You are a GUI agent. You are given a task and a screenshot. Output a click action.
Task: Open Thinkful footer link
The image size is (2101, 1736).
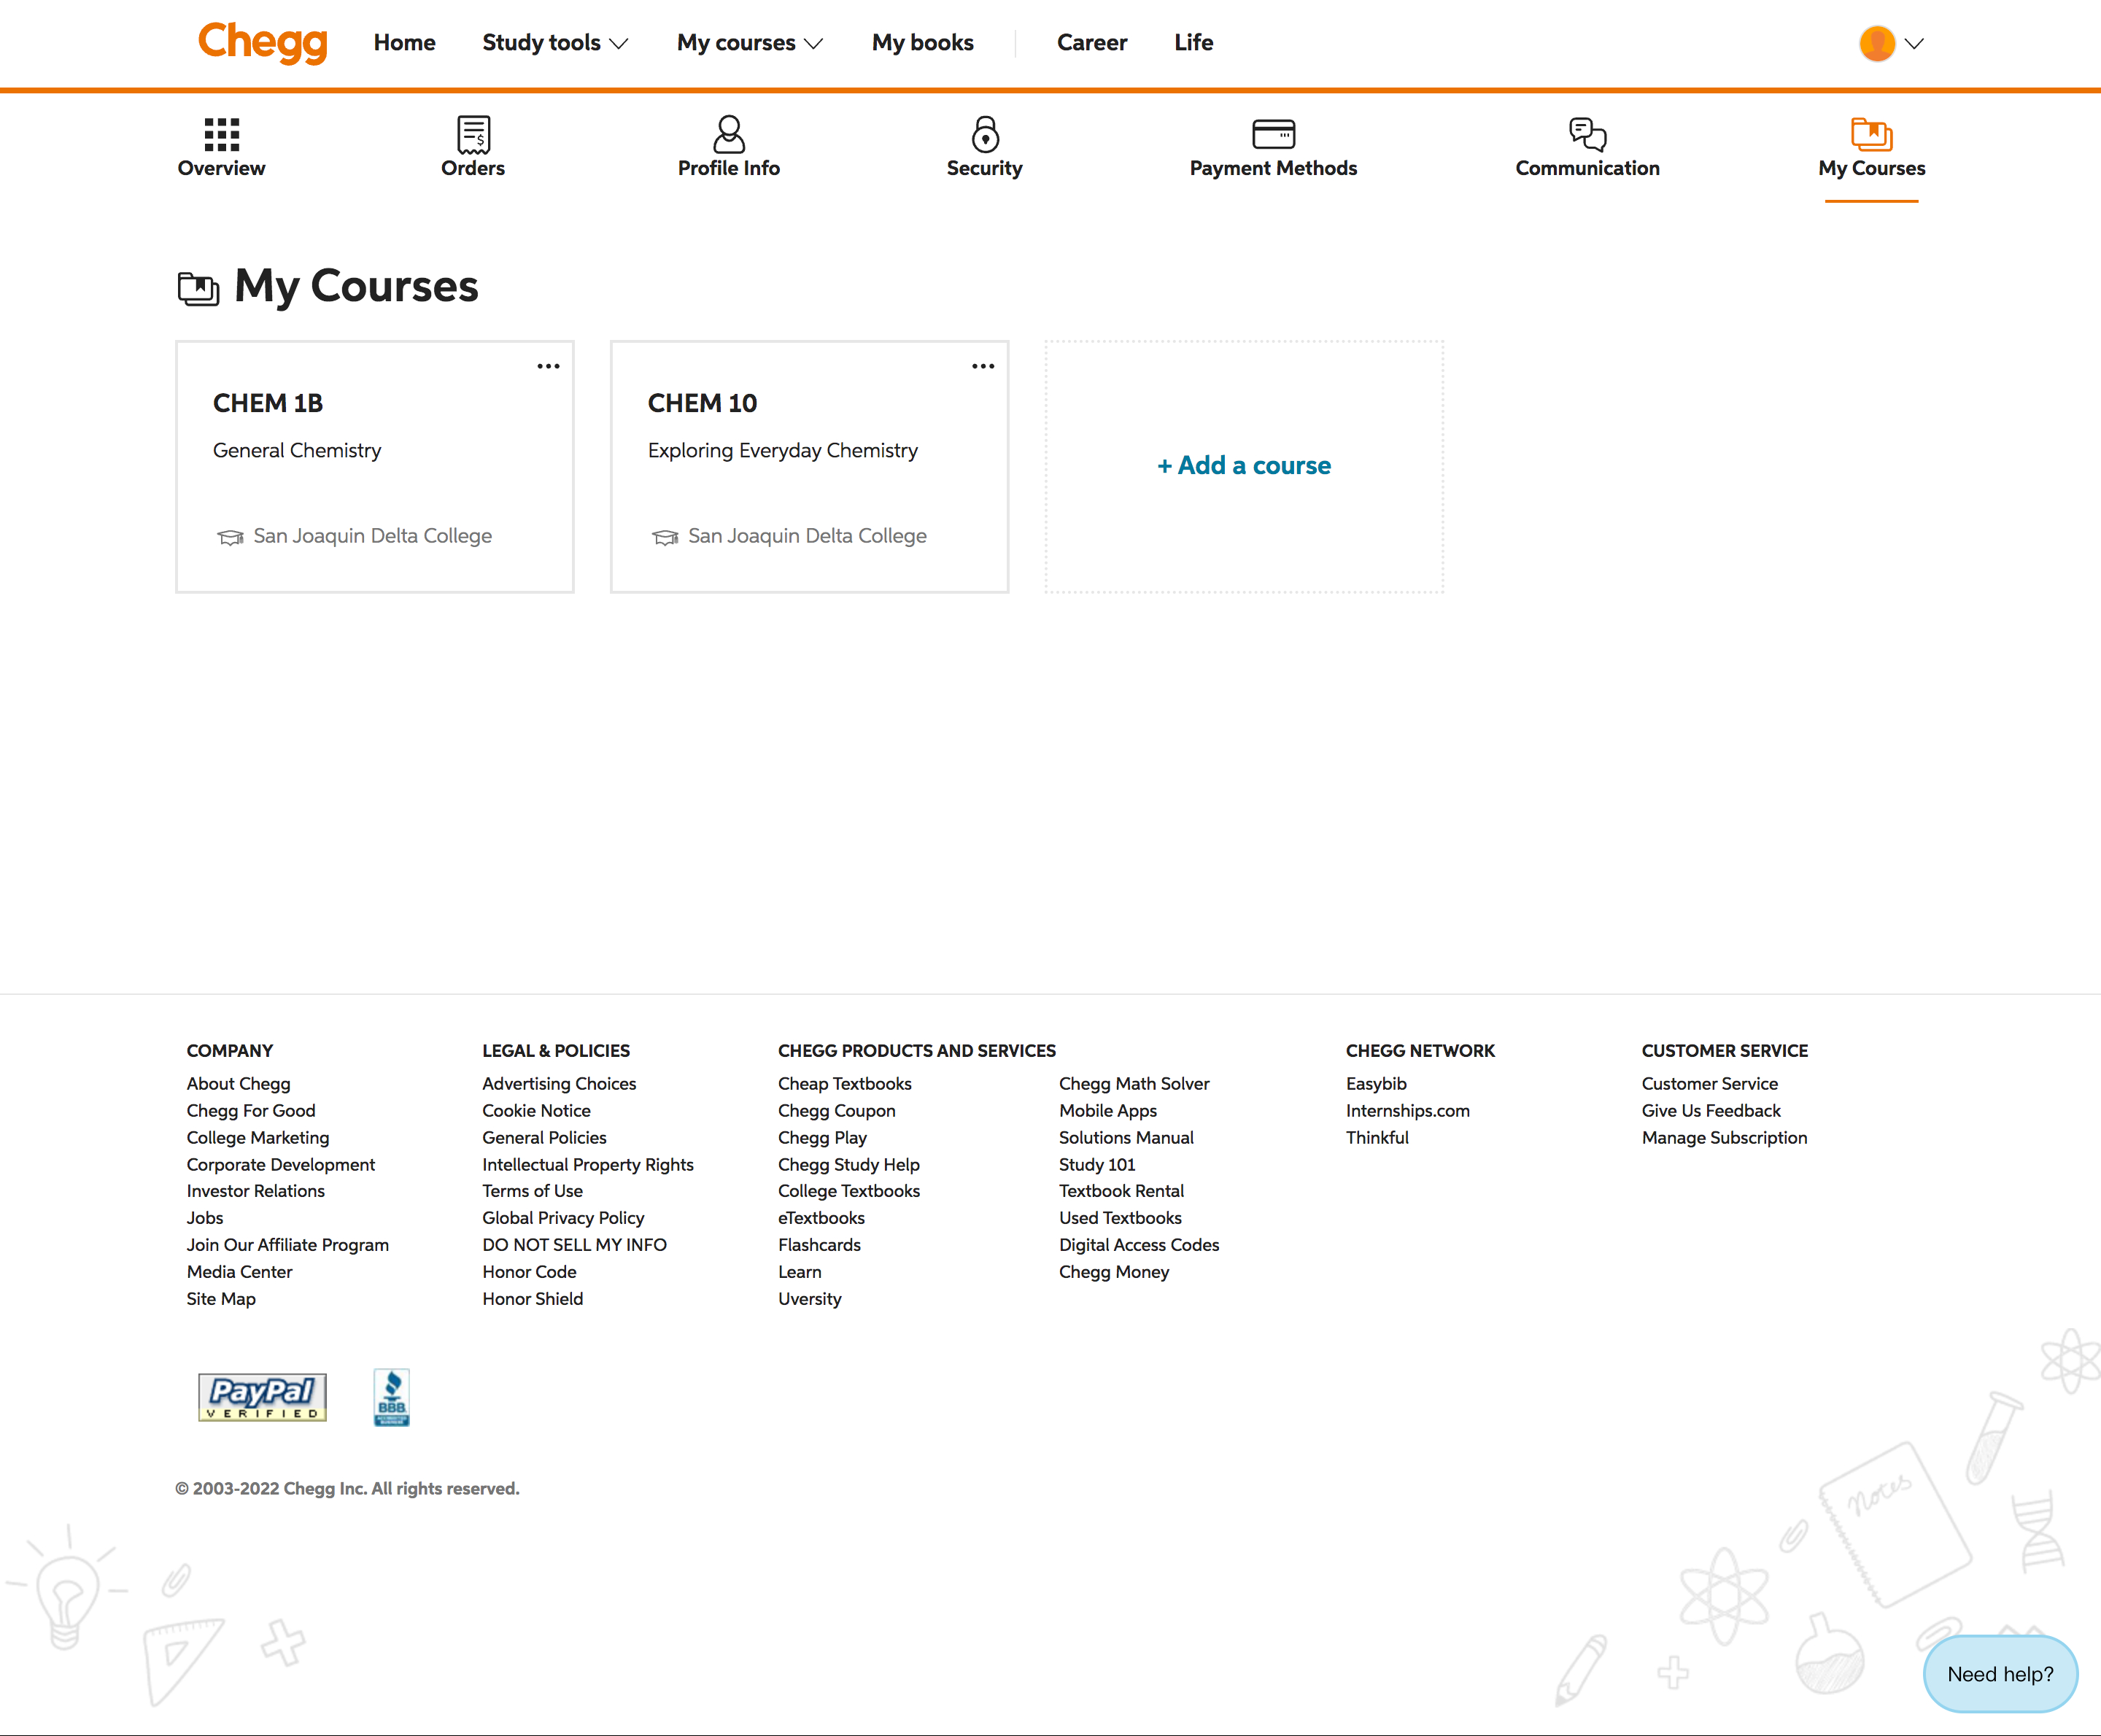[1377, 1137]
